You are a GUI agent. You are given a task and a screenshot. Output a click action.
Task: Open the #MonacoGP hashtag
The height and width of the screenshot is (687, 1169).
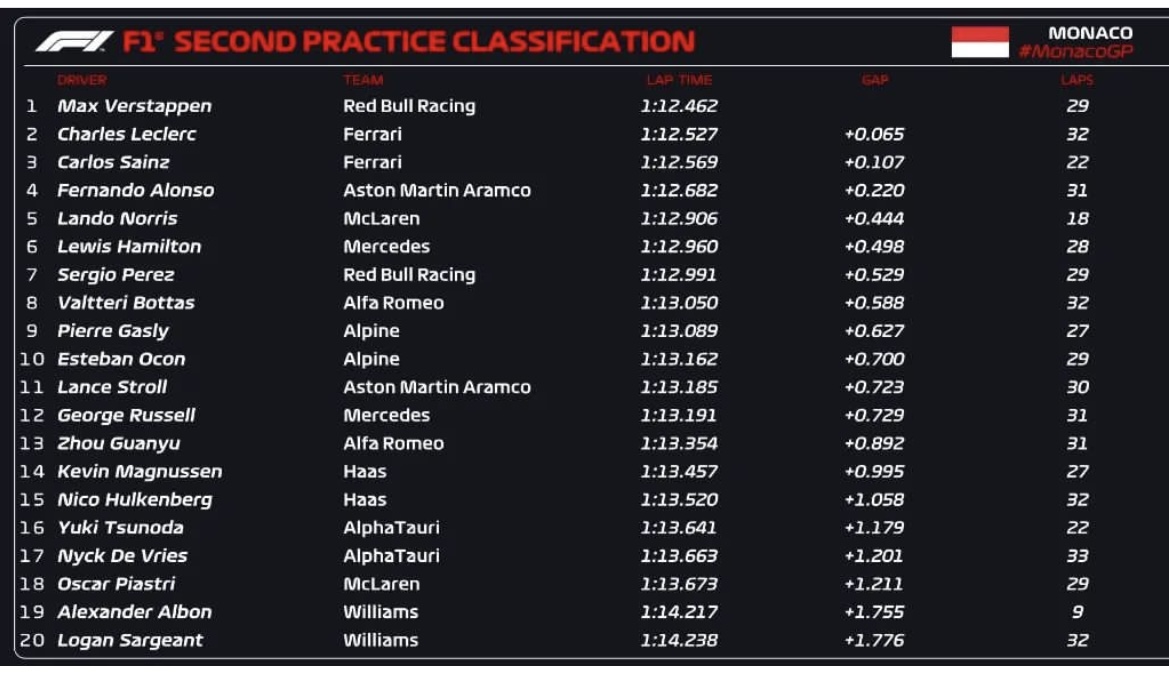[x=1076, y=51]
